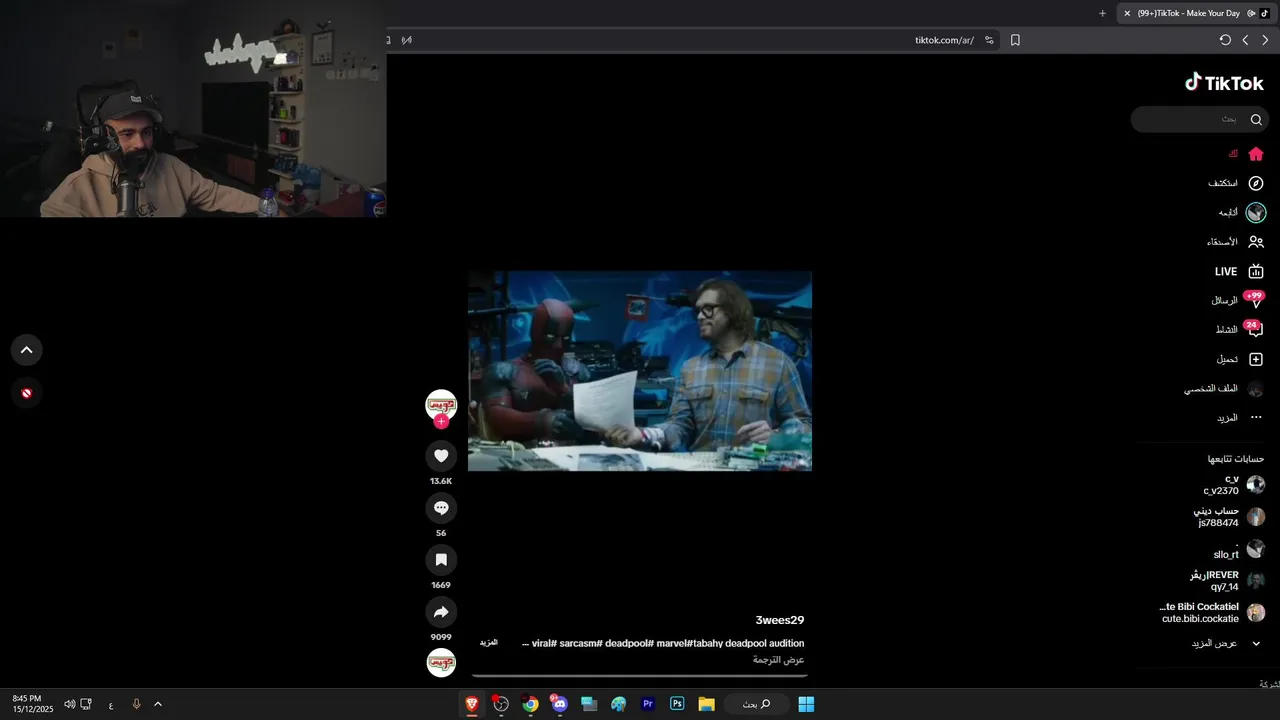Go to the previous video with the up arrow
The height and width of the screenshot is (720, 1280).
coord(27,350)
